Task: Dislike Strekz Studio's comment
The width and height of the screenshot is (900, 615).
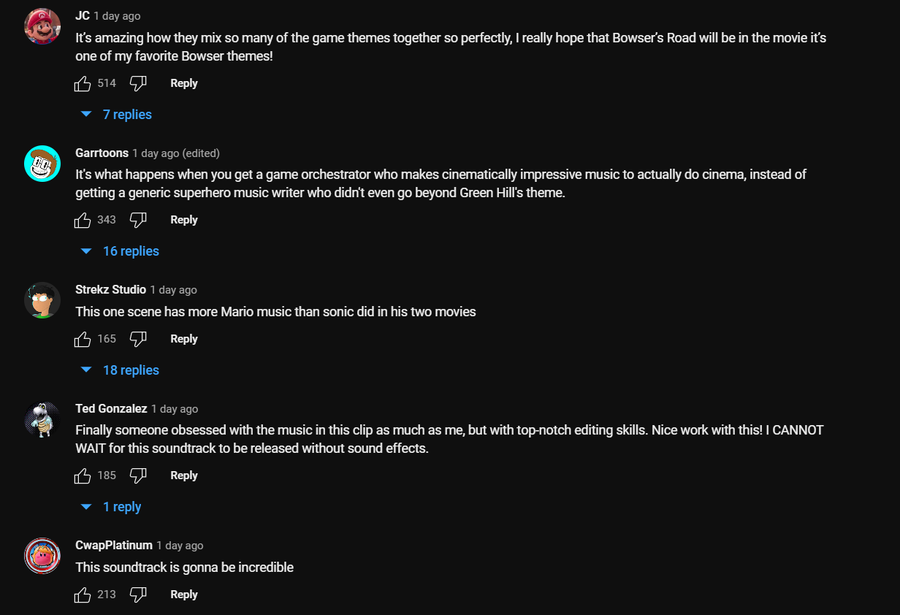Action: pyautogui.click(x=139, y=339)
